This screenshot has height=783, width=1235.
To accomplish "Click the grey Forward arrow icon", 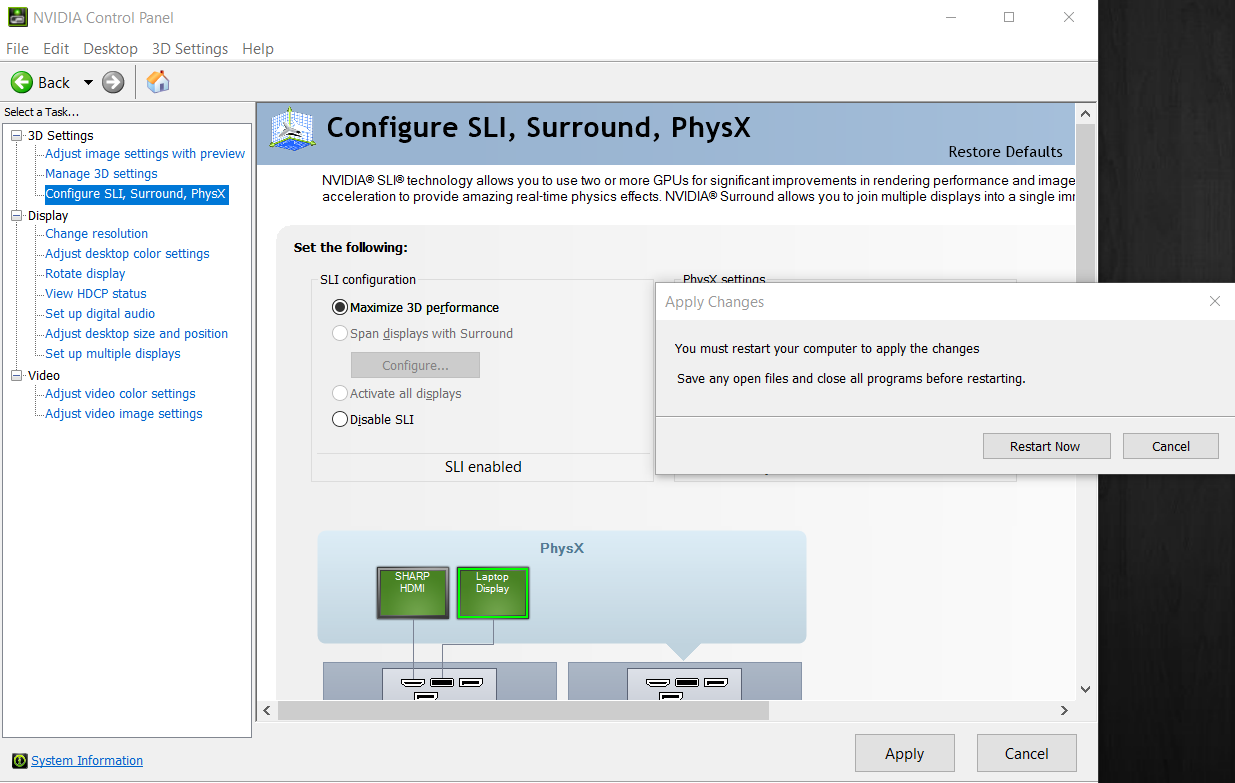I will tap(113, 82).
